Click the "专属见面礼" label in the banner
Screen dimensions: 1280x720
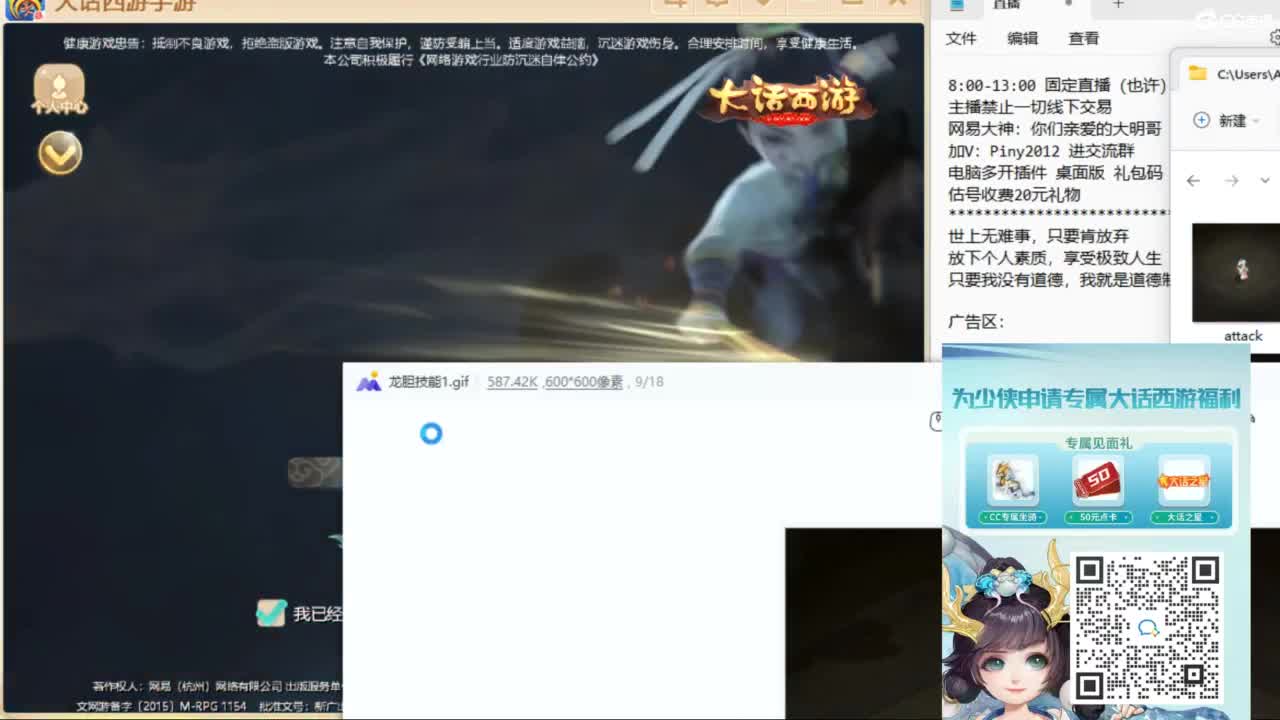tap(1098, 443)
